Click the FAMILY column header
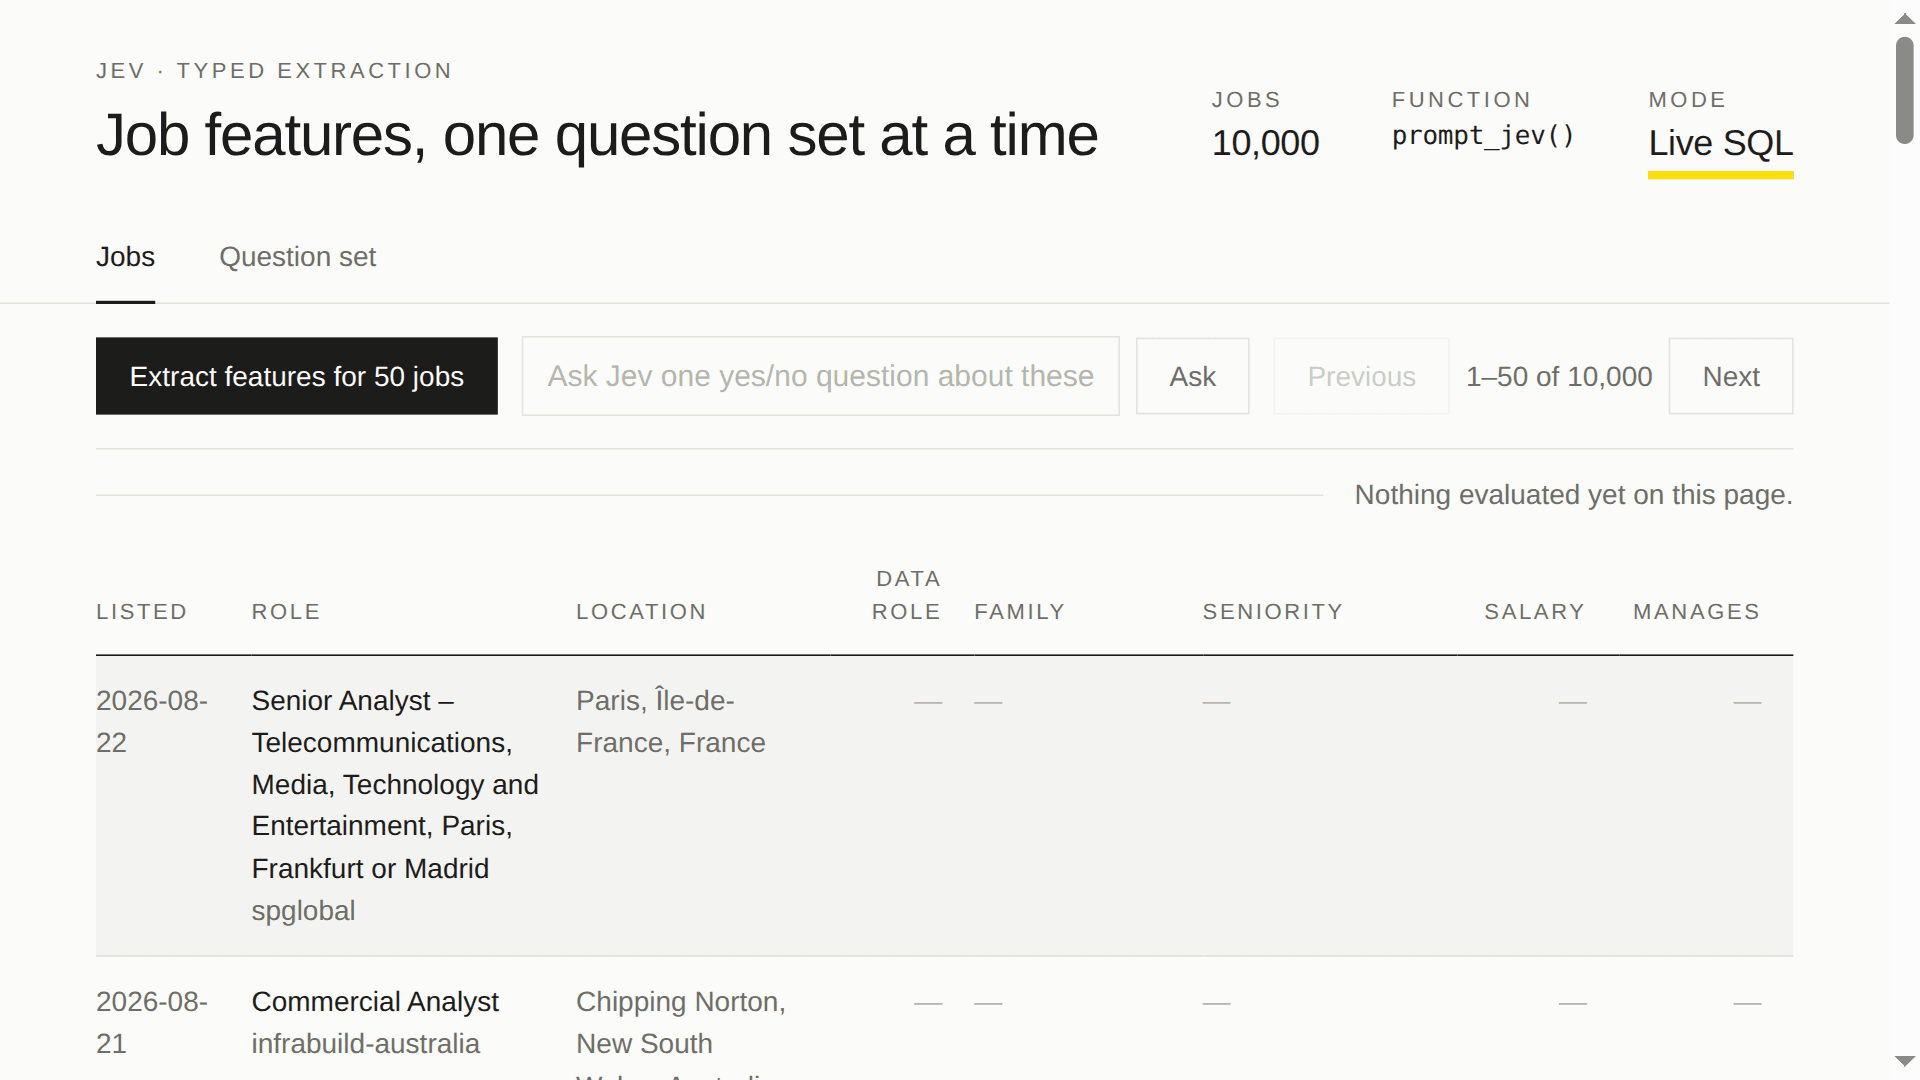The height and width of the screenshot is (1080, 1920). 1020,612
